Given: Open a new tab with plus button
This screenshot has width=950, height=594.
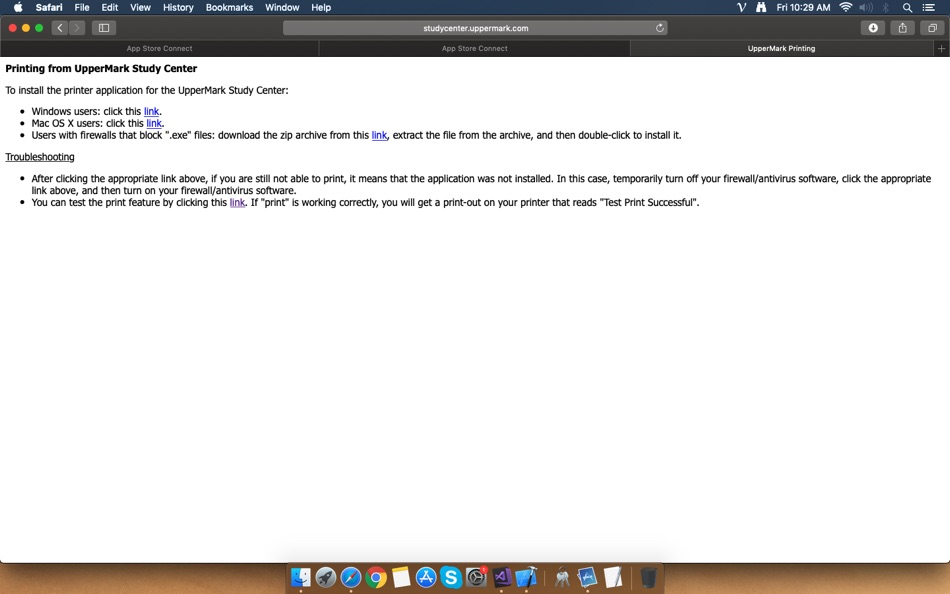Looking at the screenshot, I should [x=942, y=48].
